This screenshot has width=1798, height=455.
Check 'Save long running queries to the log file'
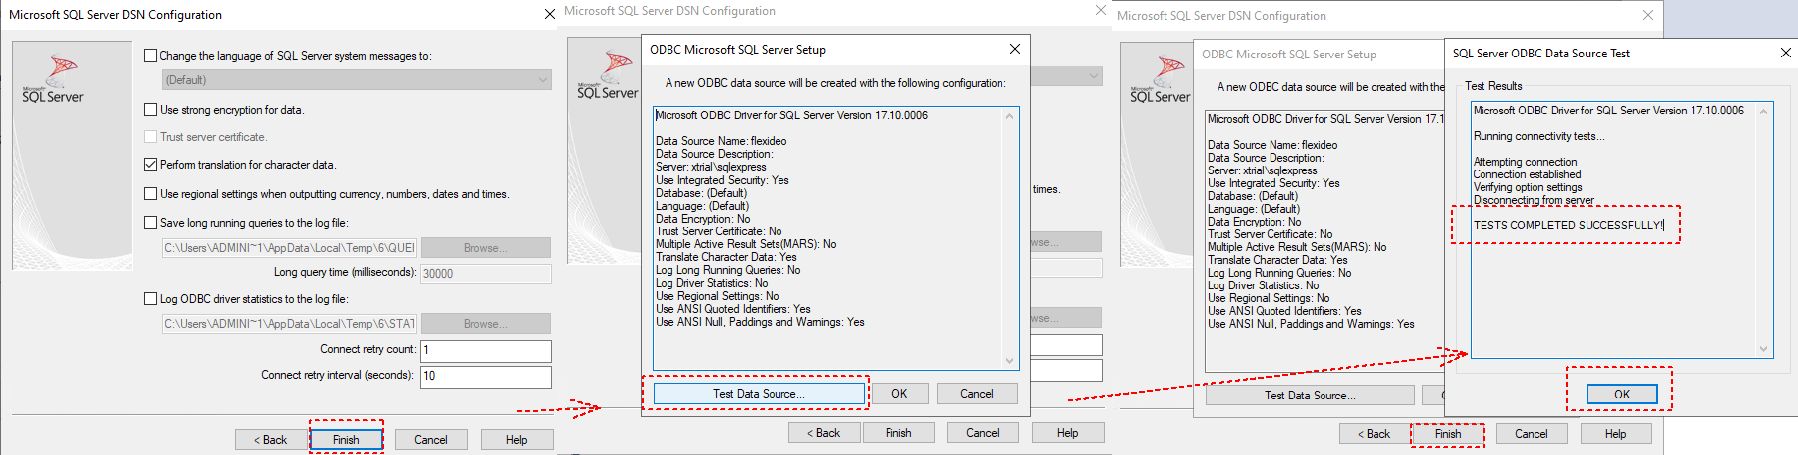coord(151,223)
